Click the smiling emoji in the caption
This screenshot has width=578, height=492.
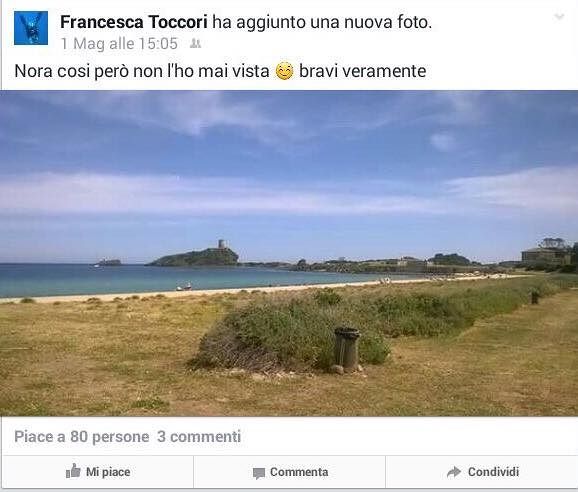click(284, 71)
